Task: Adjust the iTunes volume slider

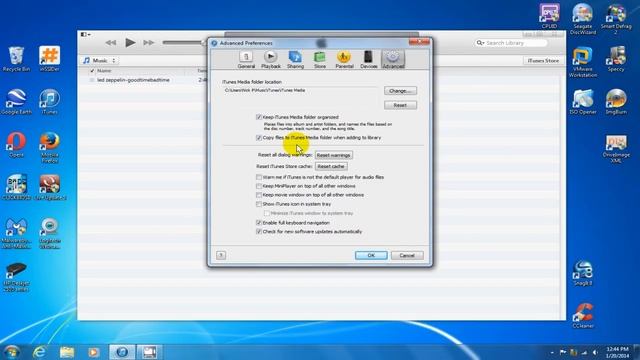Action: click(184, 42)
